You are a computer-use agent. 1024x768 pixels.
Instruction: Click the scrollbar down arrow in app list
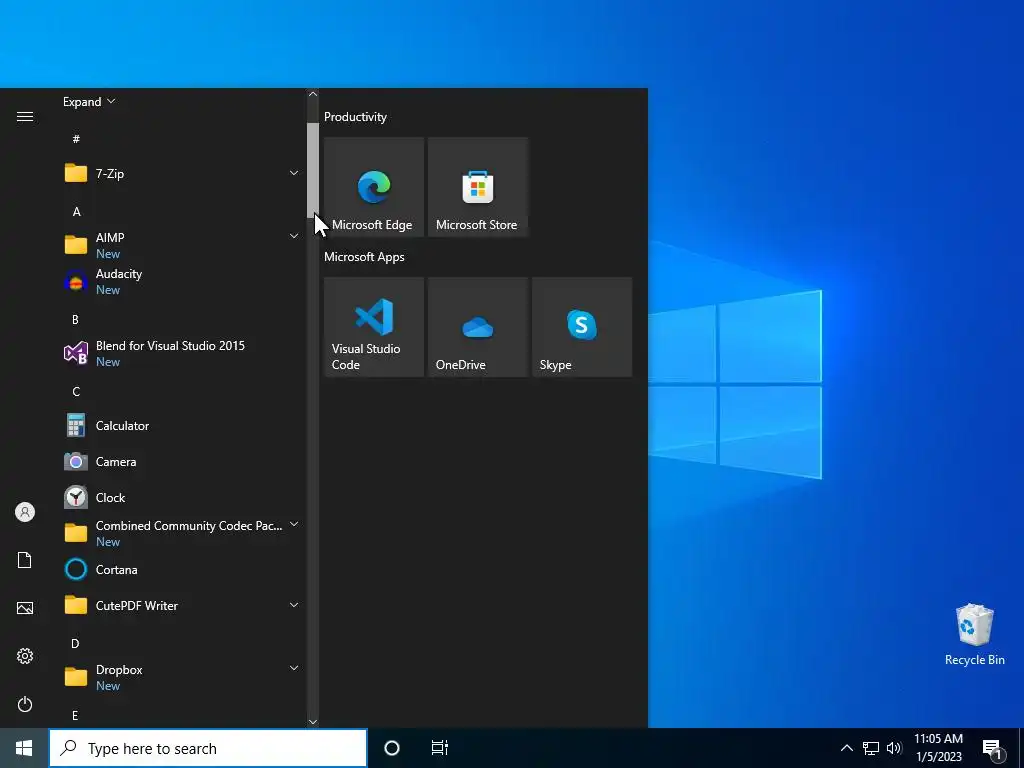pyautogui.click(x=313, y=722)
